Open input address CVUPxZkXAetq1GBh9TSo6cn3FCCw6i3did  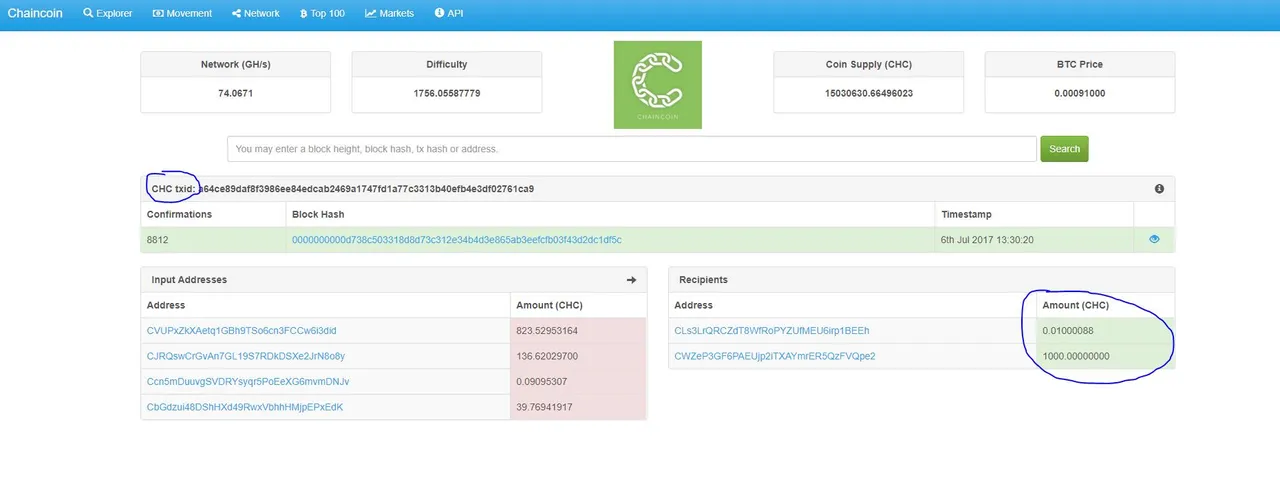tap(242, 330)
